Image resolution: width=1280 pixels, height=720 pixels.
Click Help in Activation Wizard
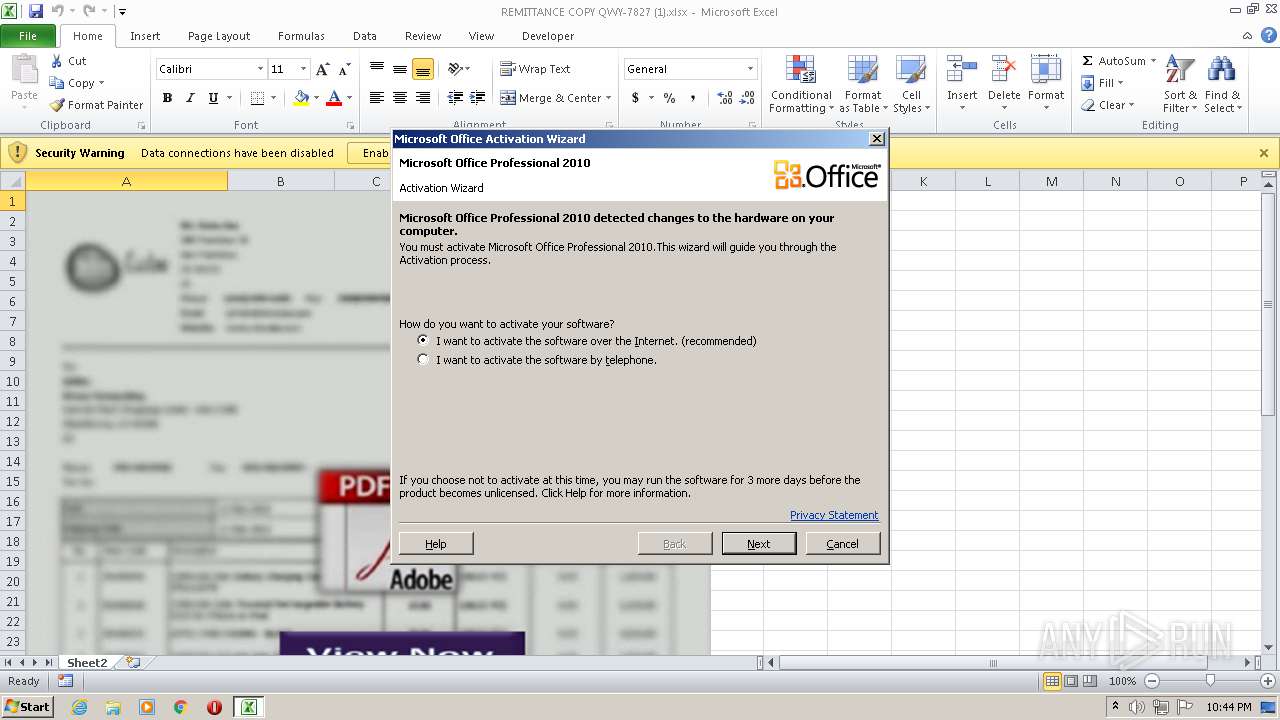pos(436,543)
